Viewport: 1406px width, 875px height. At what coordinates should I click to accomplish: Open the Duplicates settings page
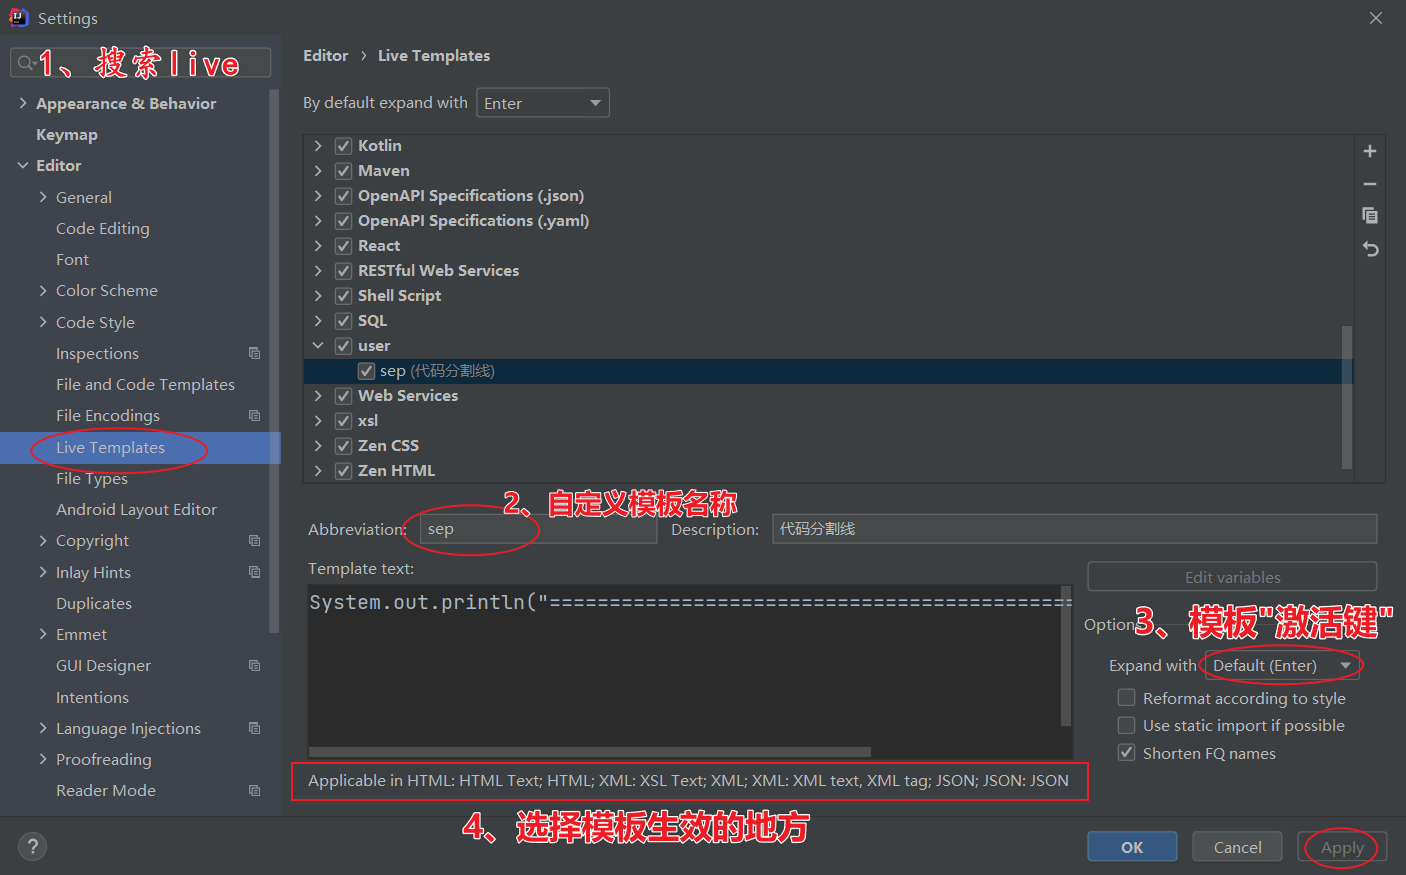[x=94, y=603]
